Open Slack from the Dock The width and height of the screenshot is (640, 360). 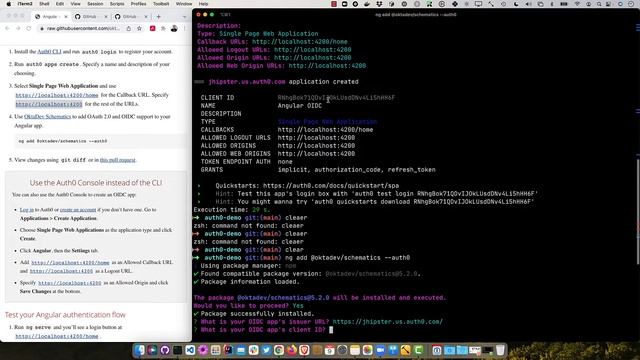pyautogui.click(x=253, y=350)
